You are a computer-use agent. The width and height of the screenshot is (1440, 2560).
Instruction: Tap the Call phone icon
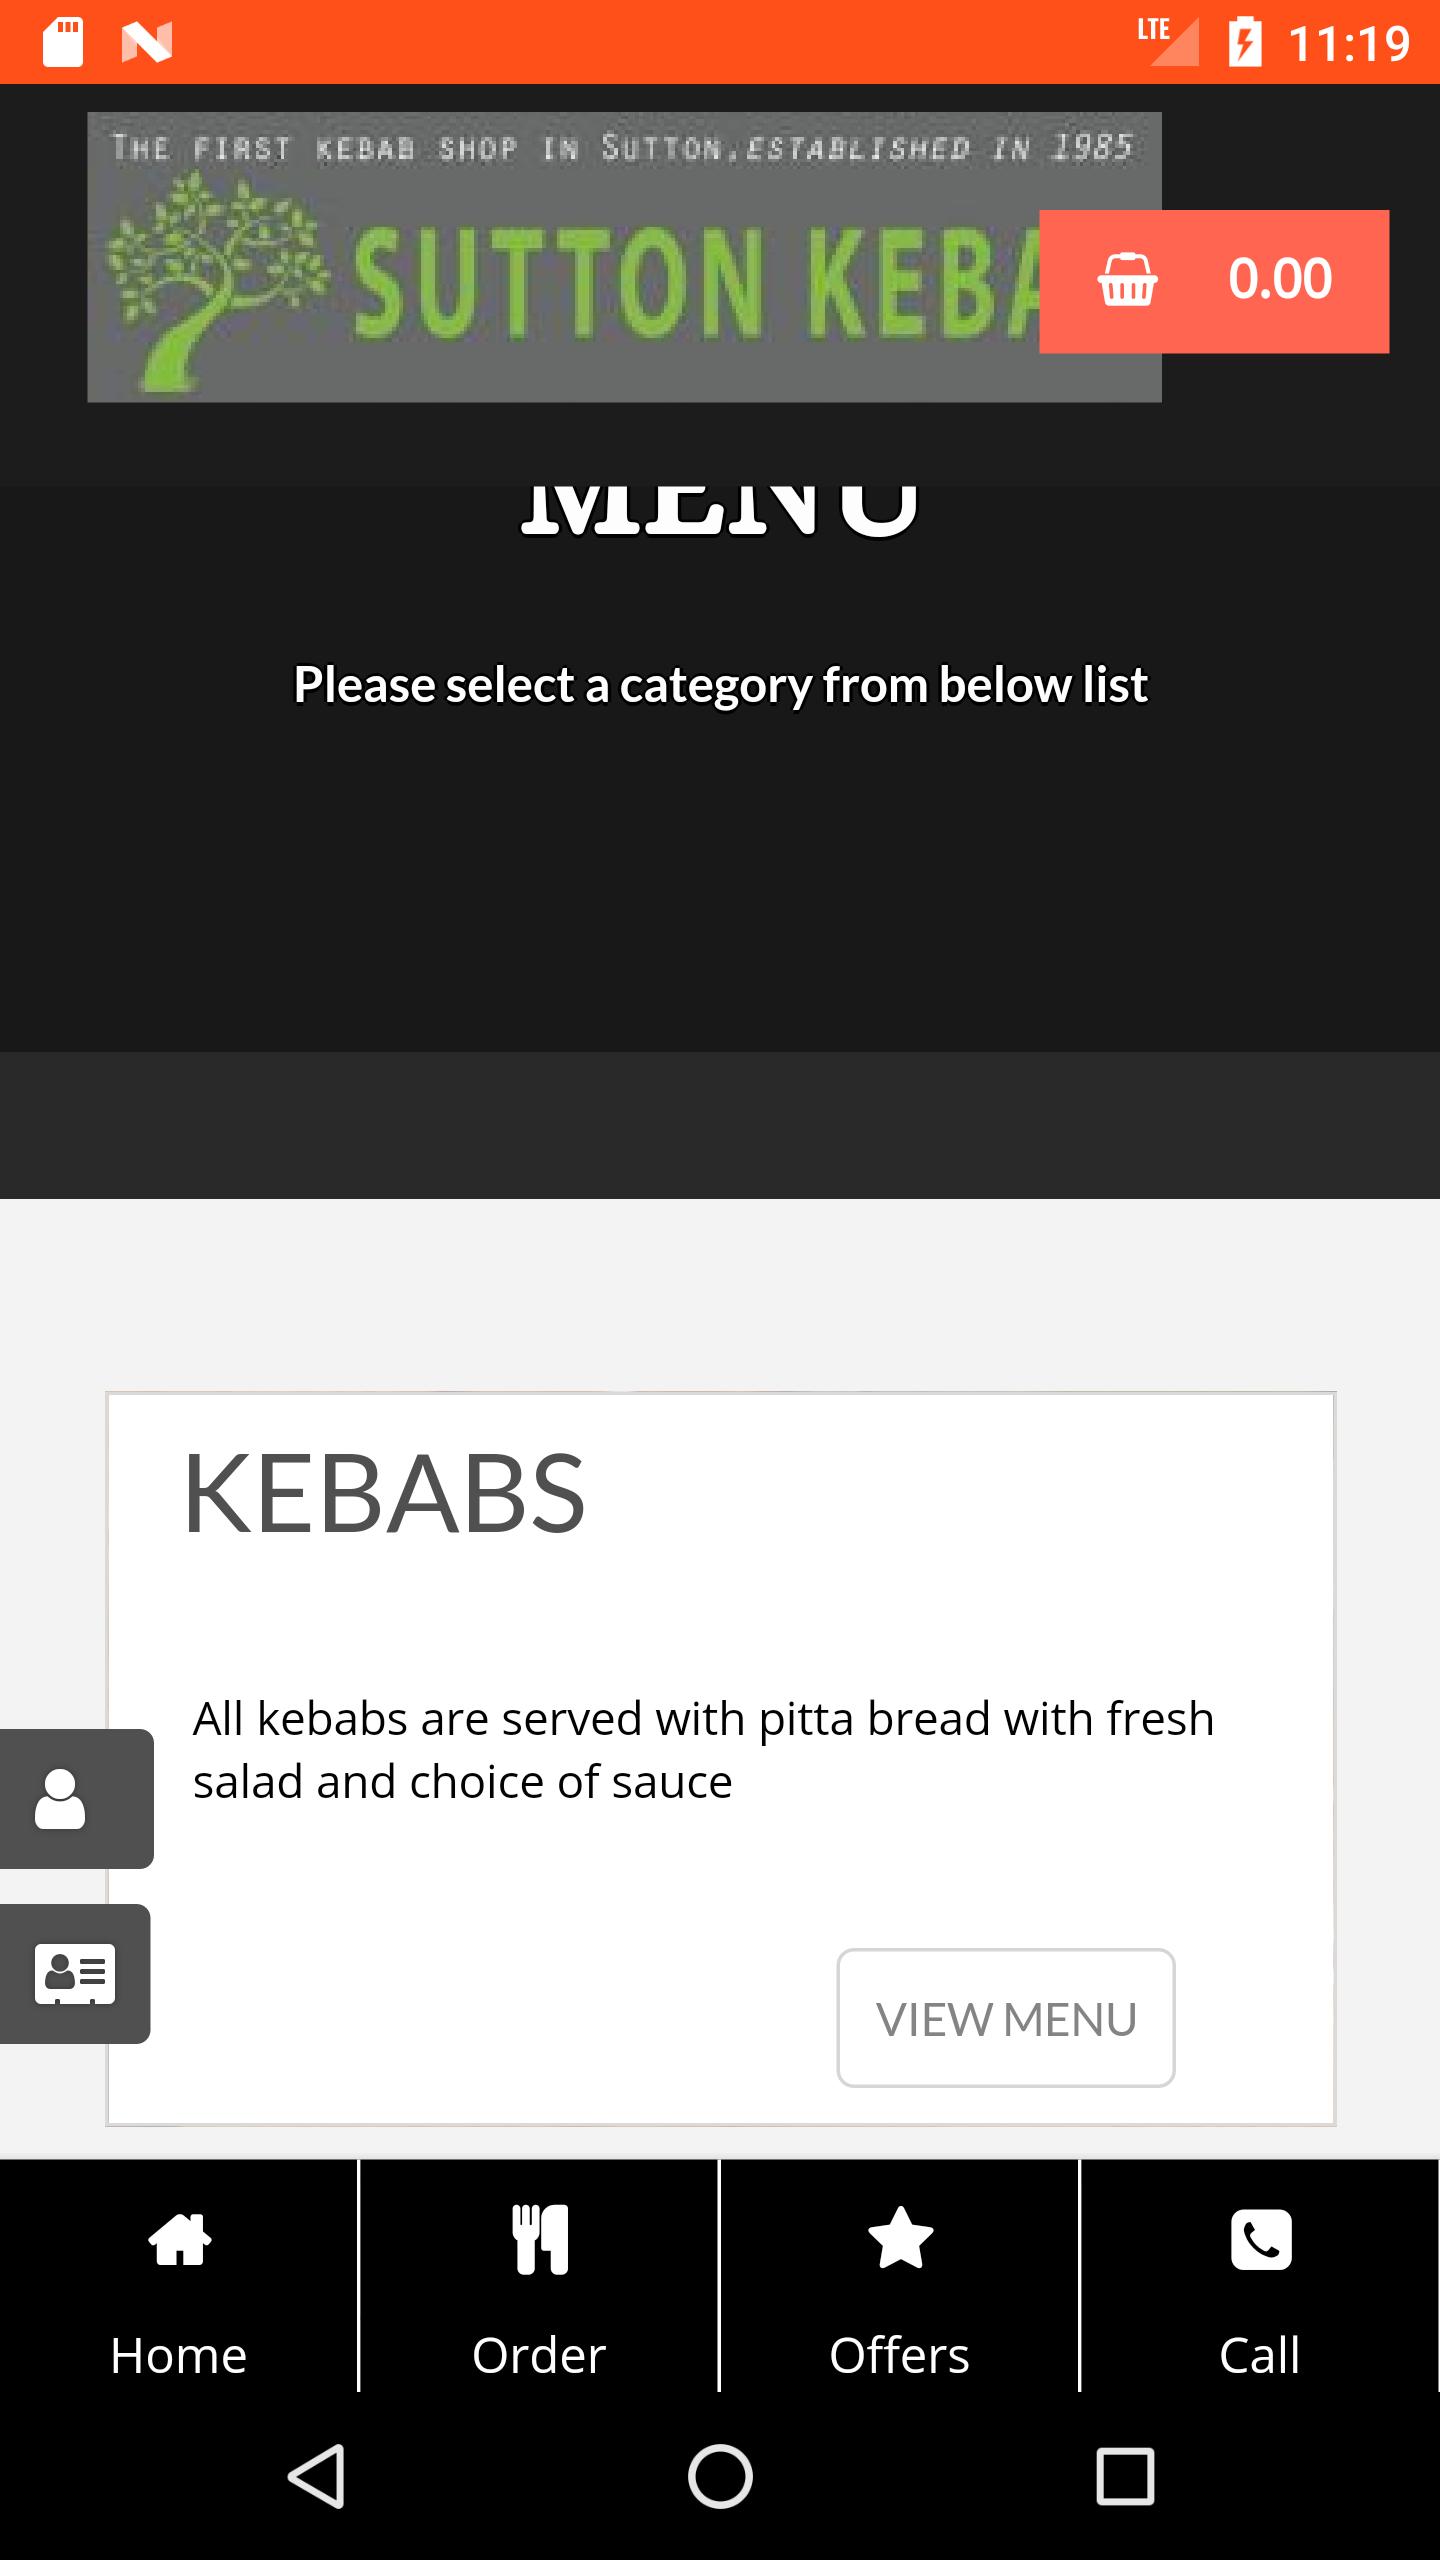pyautogui.click(x=1261, y=2240)
